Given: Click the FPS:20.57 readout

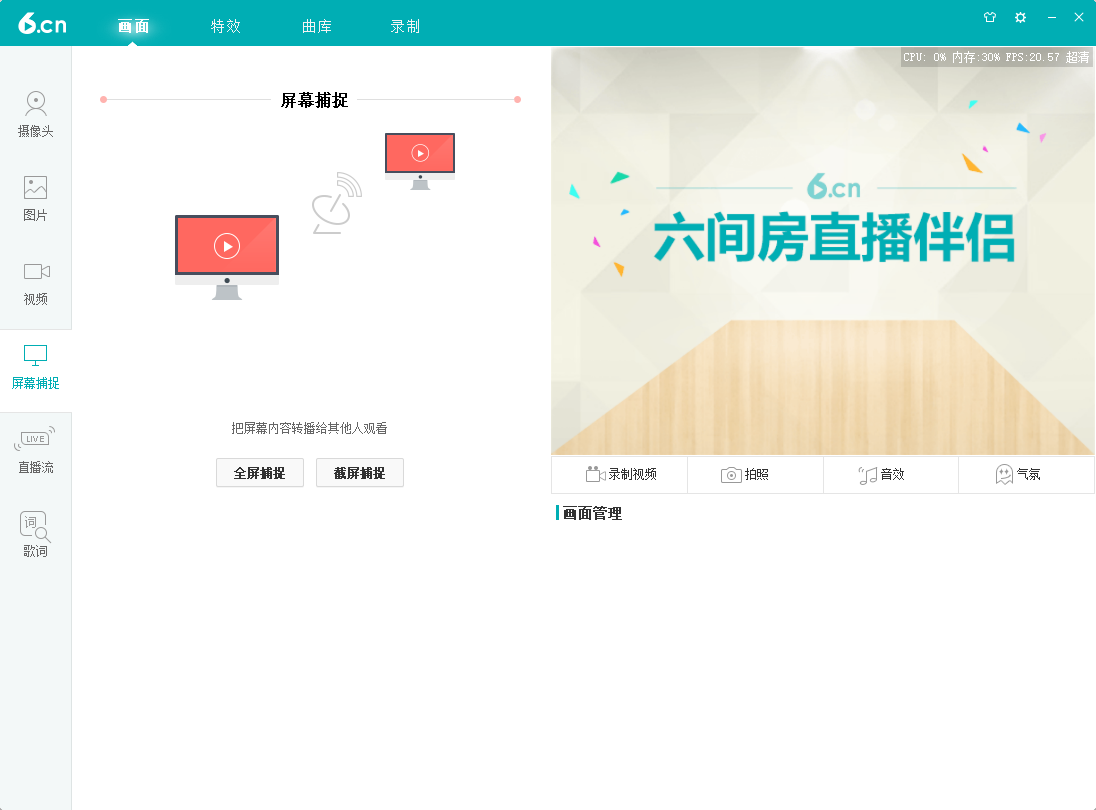Looking at the screenshot, I should click(x=1032, y=57).
